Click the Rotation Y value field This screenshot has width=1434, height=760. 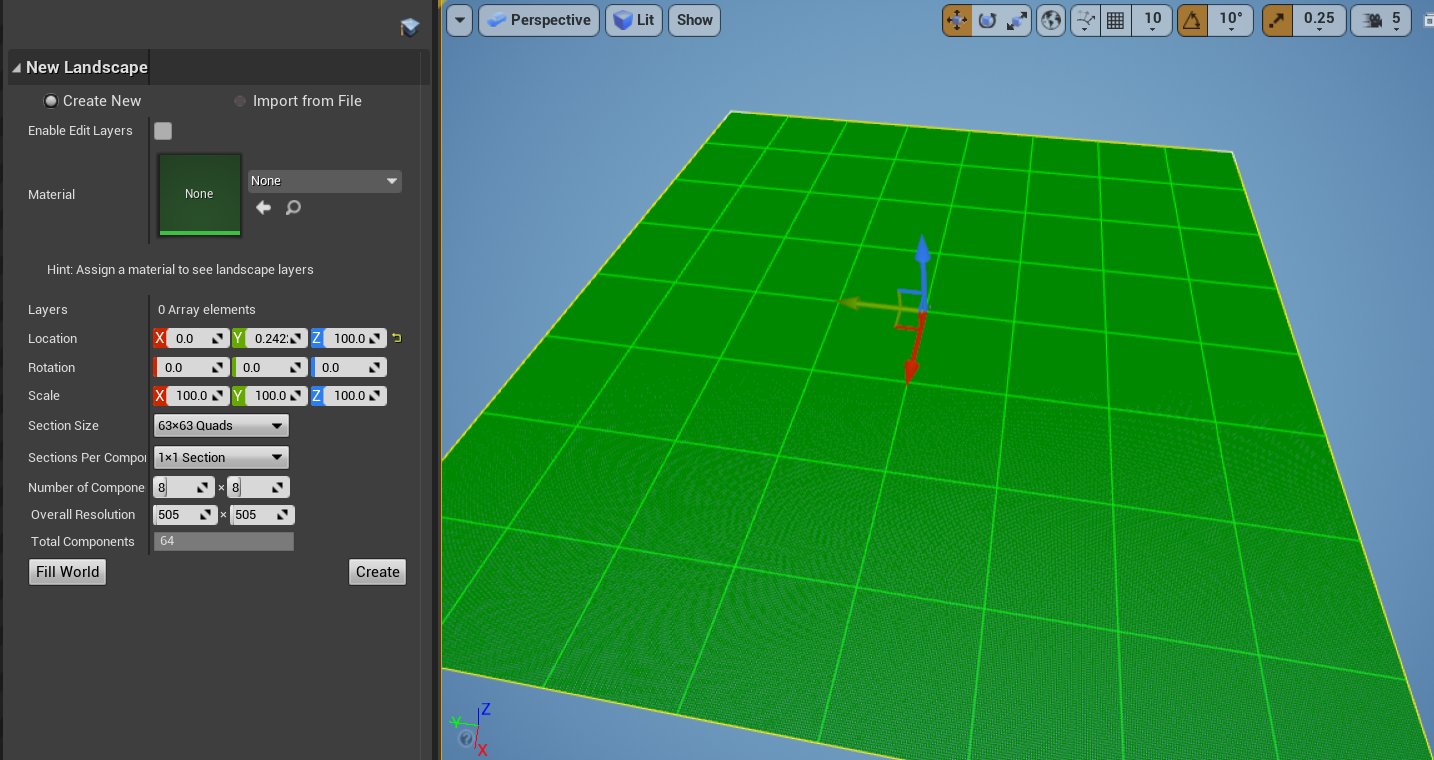click(270, 368)
